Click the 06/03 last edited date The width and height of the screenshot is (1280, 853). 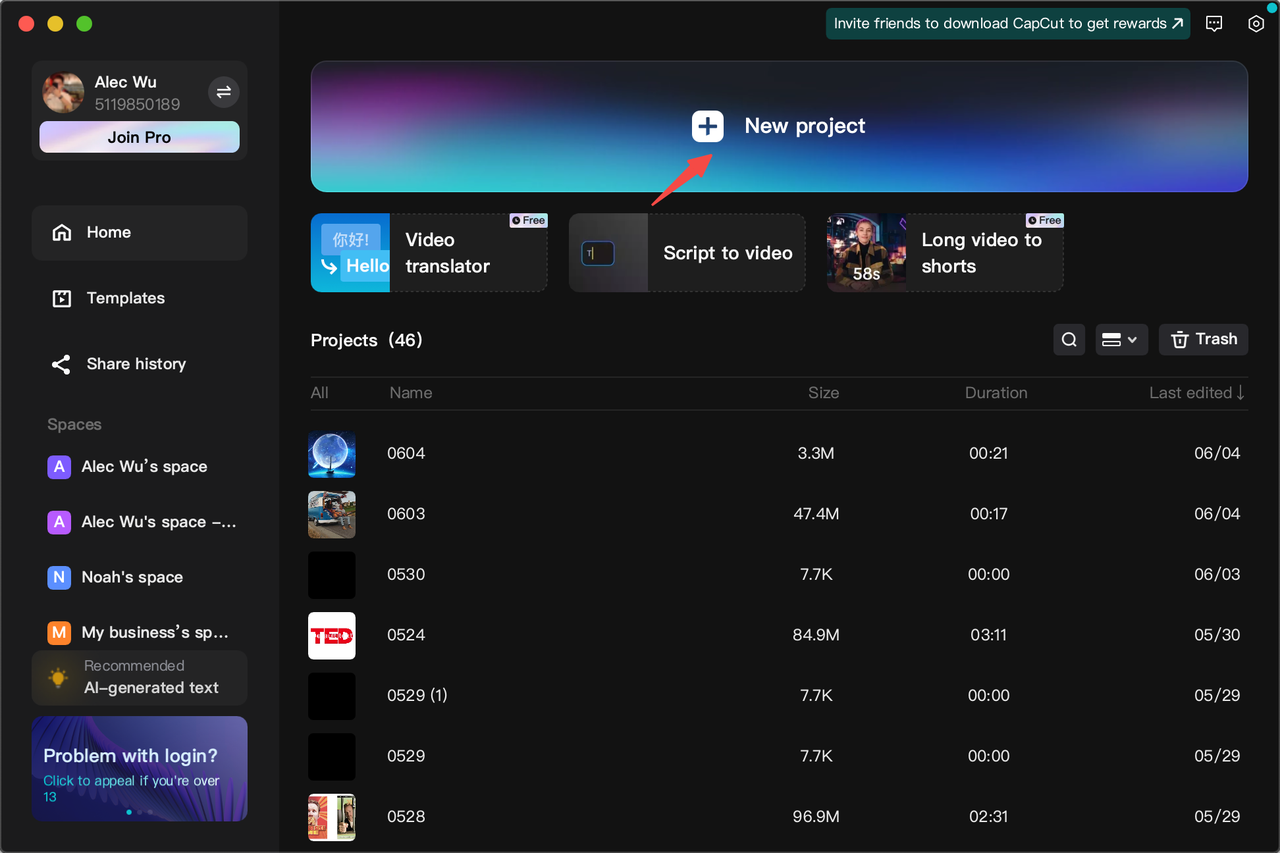[x=1217, y=575]
